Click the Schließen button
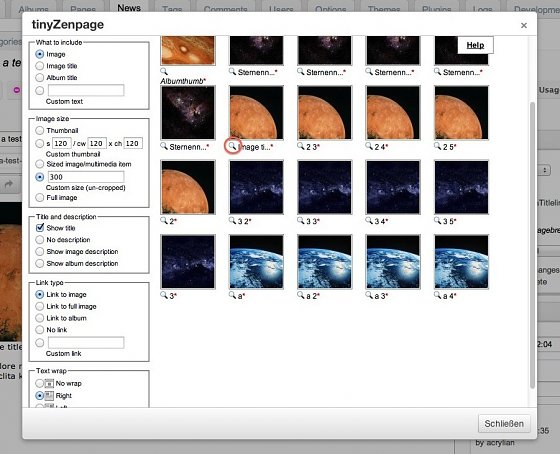The height and width of the screenshot is (454, 560). [x=504, y=424]
